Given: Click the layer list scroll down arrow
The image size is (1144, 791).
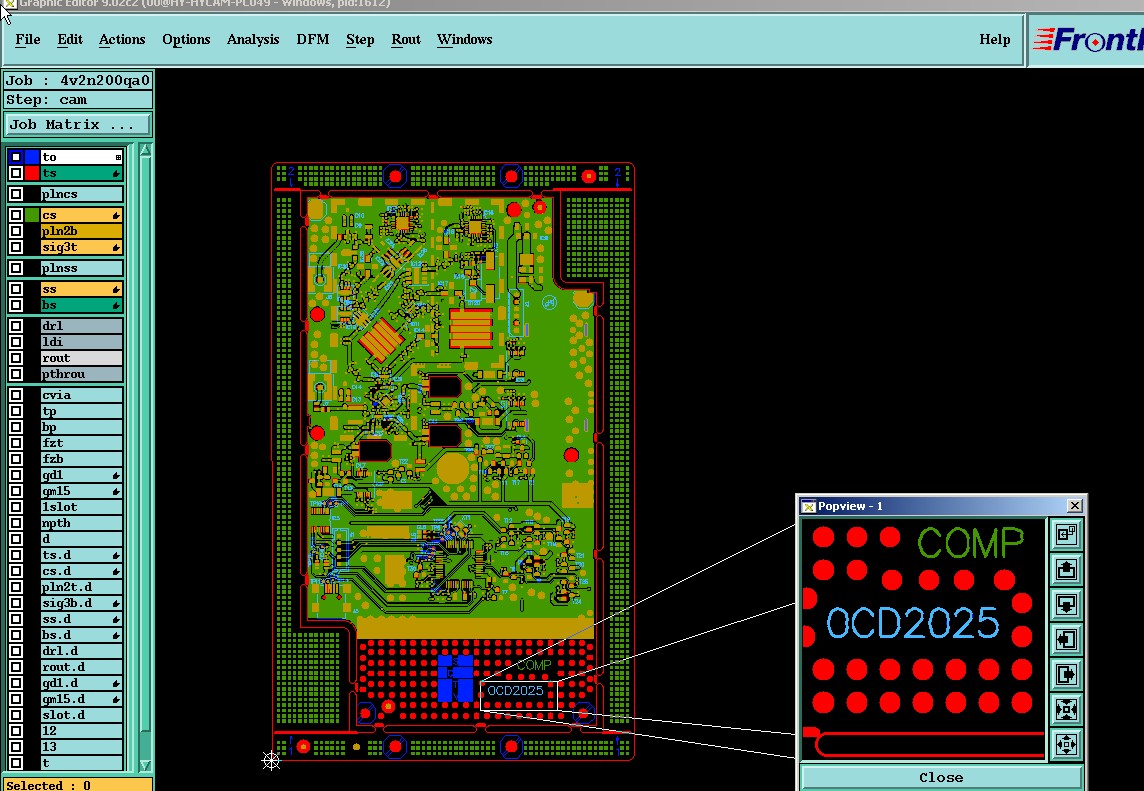Looking at the screenshot, I should (x=145, y=765).
